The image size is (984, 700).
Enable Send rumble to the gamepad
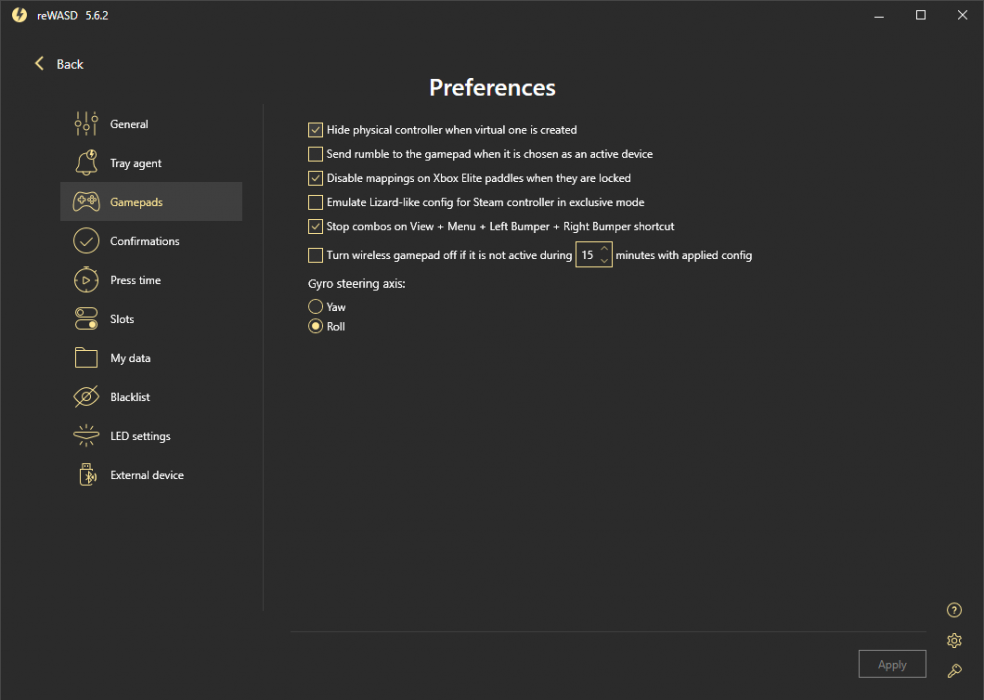pos(316,154)
